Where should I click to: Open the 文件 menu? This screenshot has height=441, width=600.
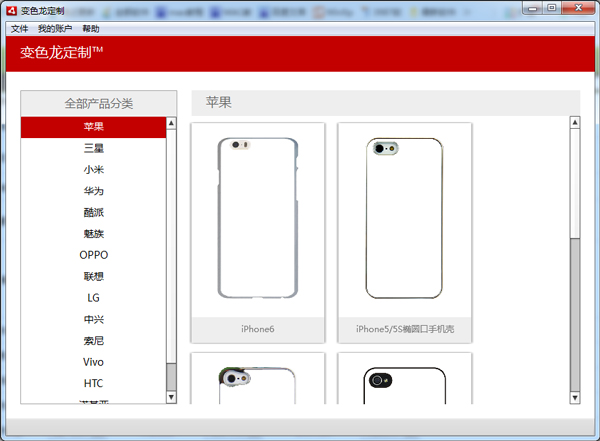[x=19, y=29]
